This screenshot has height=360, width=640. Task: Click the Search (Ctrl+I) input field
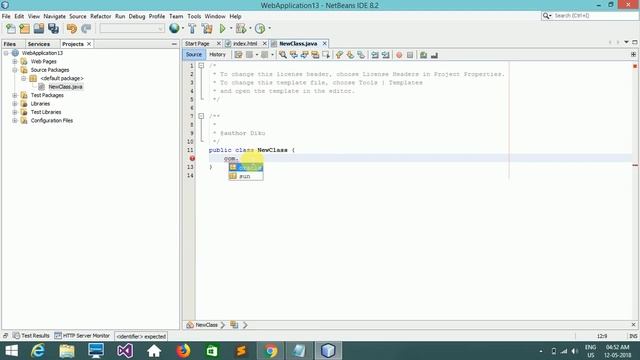595,16
